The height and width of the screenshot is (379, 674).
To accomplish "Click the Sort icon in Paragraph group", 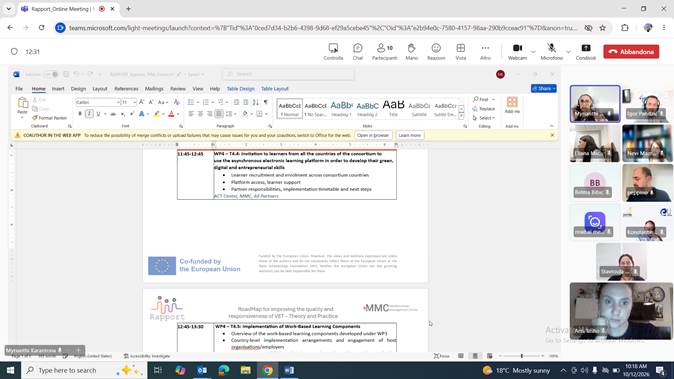I will (x=256, y=102).
